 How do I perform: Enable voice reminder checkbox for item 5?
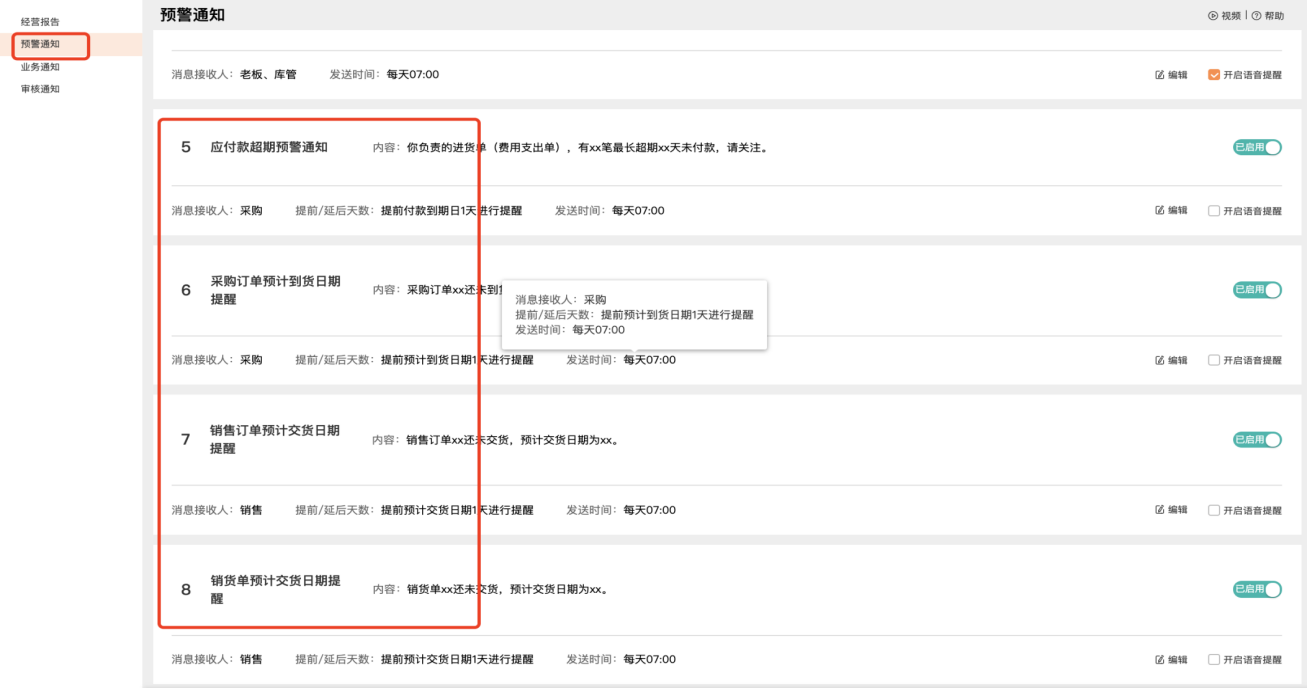[1214, 211]
